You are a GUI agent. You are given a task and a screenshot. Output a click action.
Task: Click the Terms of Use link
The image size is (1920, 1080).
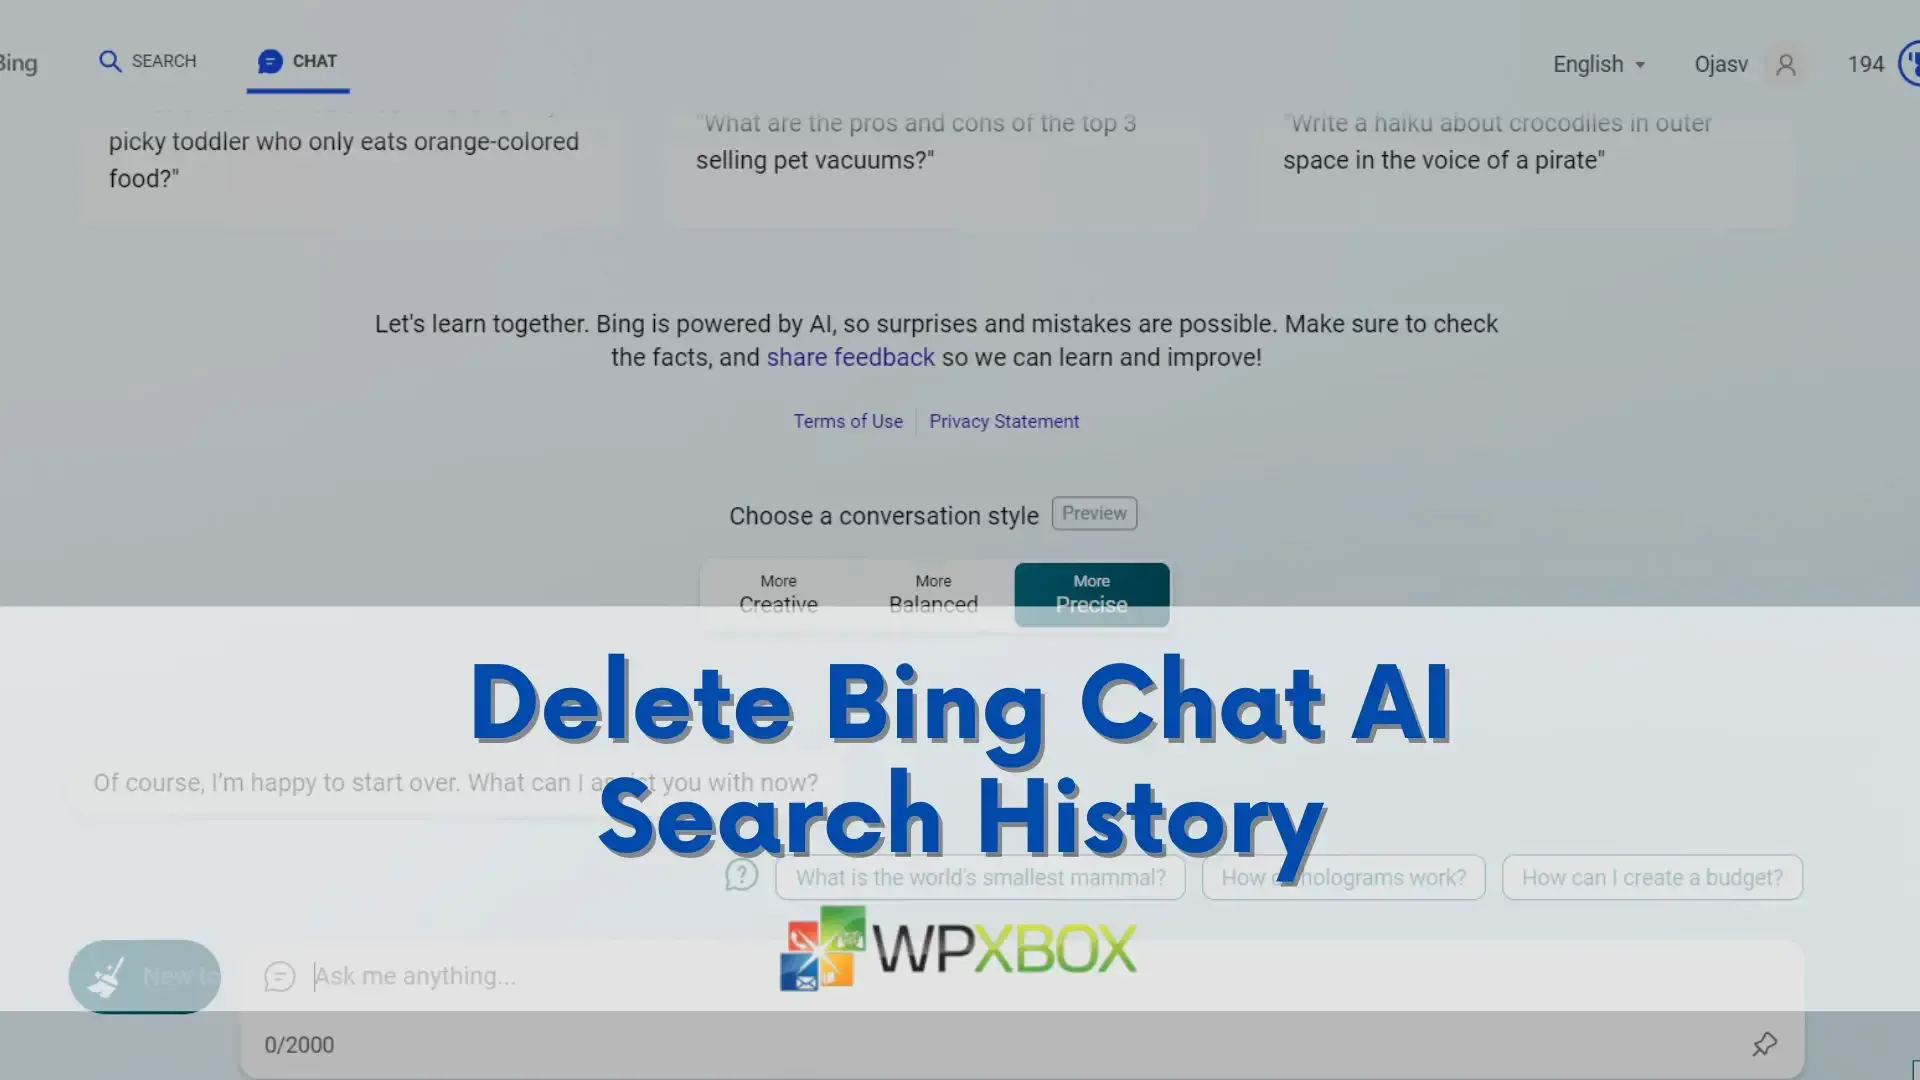848,421
